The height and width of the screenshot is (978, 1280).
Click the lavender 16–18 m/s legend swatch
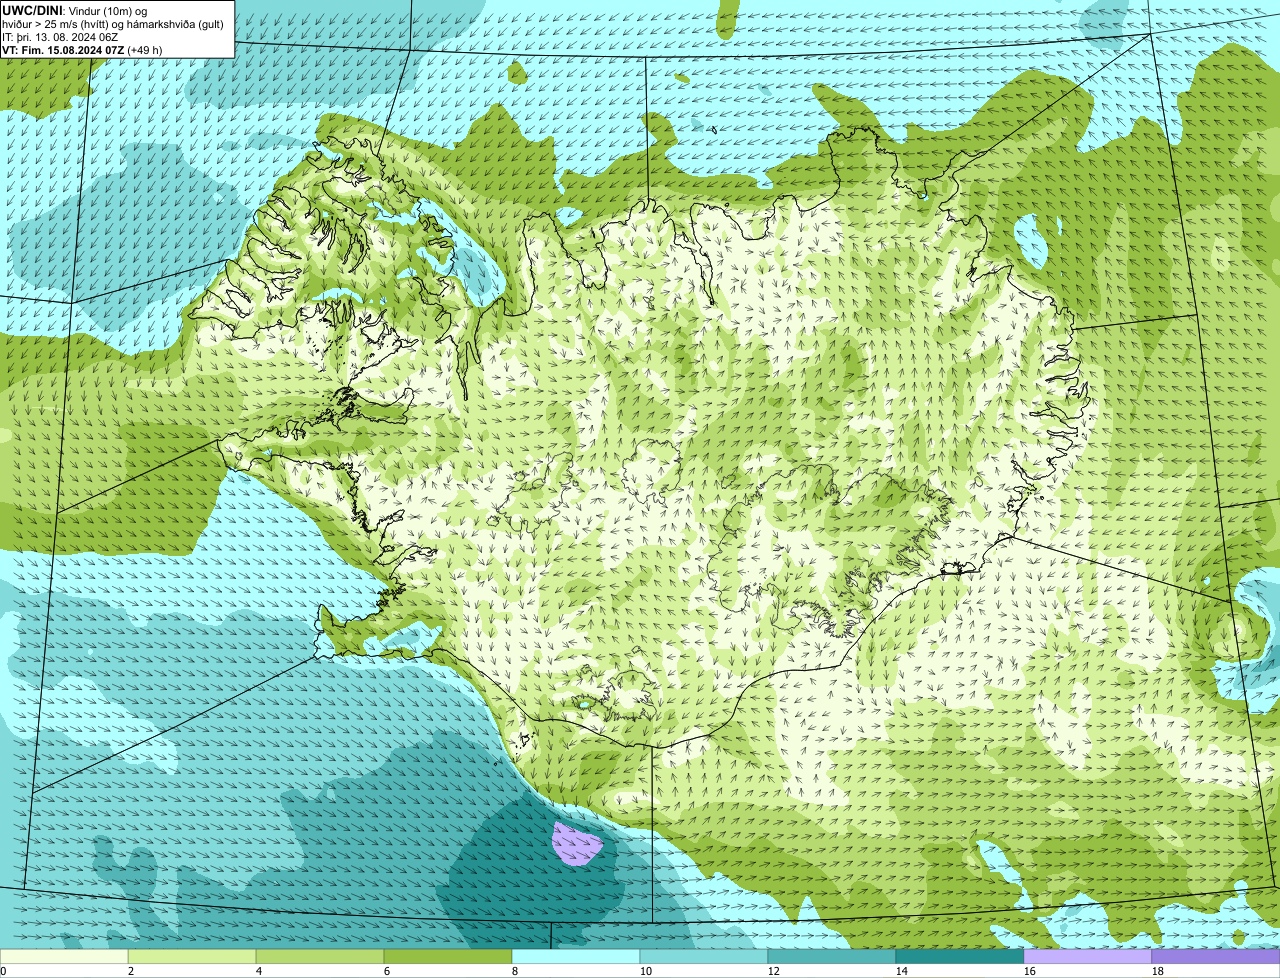[x=1088, y=956]
